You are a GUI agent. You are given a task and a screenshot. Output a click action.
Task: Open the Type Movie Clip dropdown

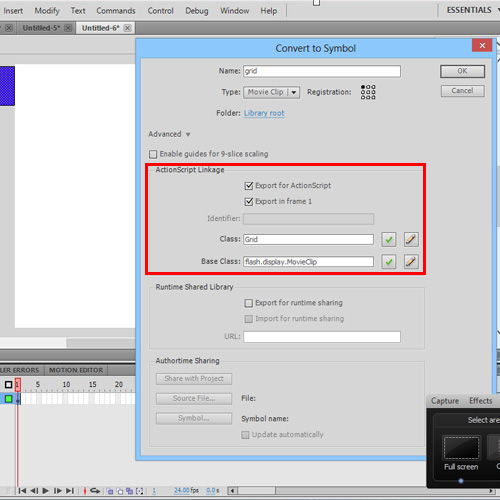pyautogui.click(x=271, y=92)
